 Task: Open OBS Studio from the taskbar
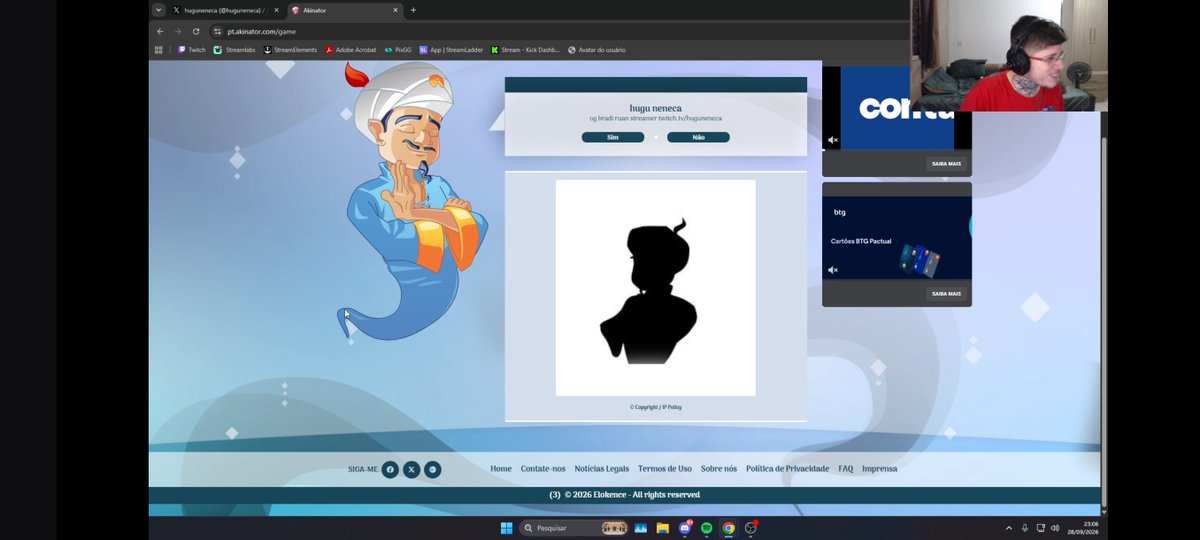(751, 528)
